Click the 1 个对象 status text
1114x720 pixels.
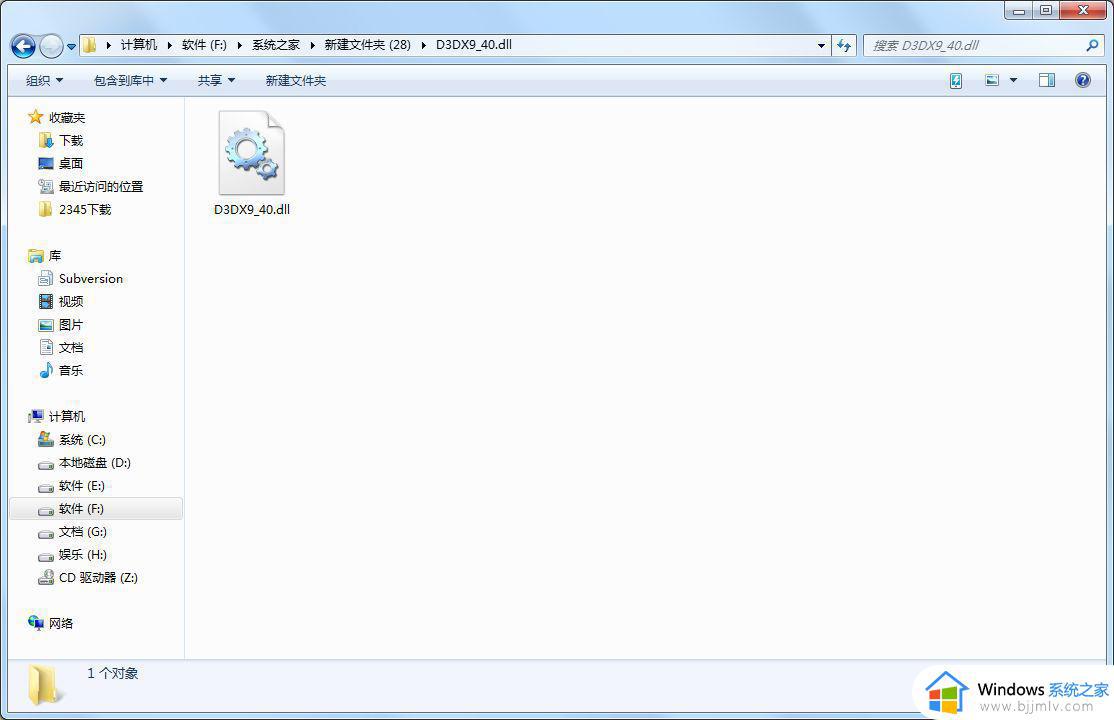pos(113,673)
